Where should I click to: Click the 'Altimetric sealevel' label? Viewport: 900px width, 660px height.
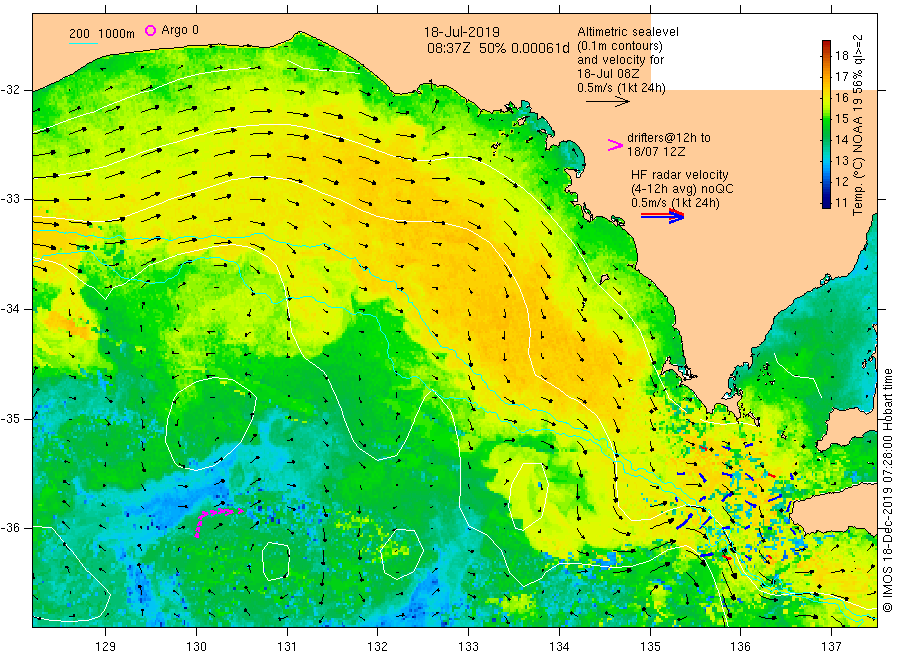coord(627,32)
